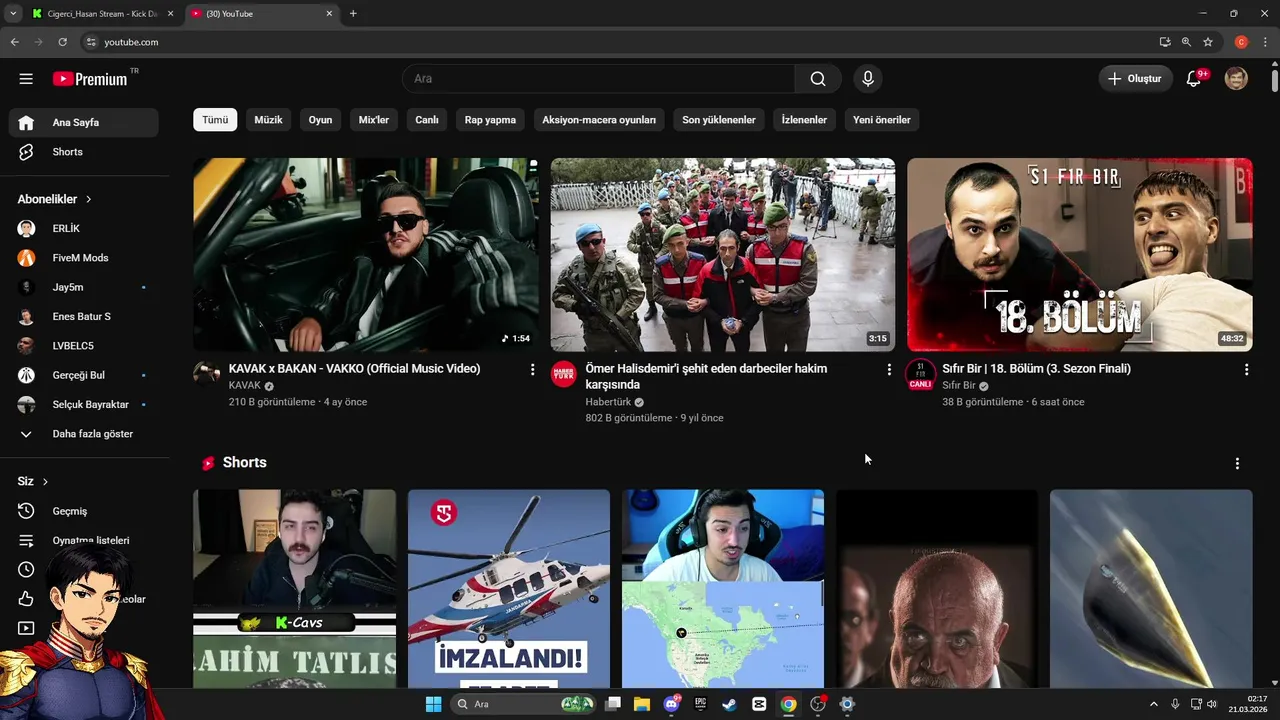
Task: Open the Chrome tab search dropdown
Action: click(12, 14)
